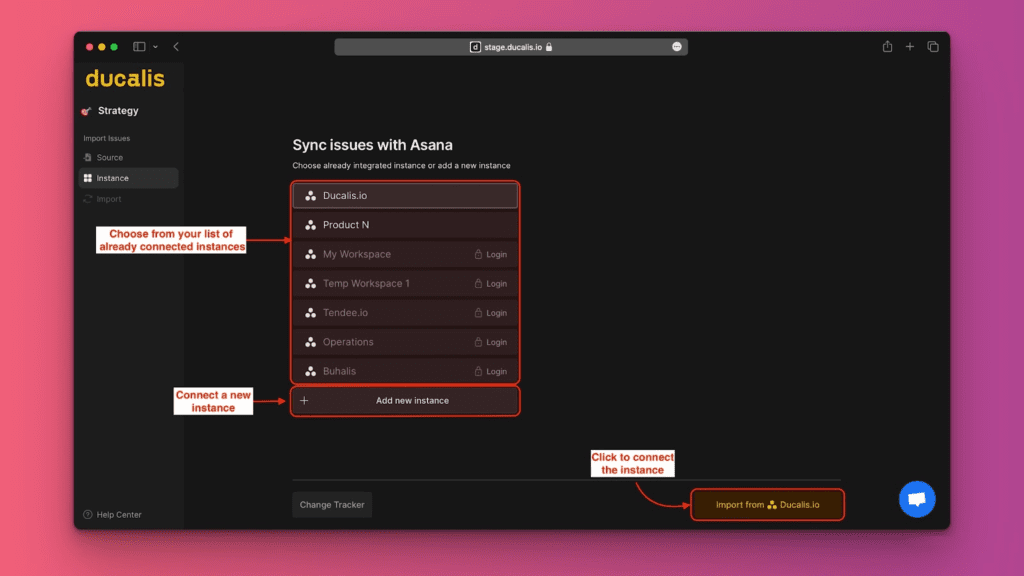
Task: Open the Source step in sidebar
Action: pos(110,158)
